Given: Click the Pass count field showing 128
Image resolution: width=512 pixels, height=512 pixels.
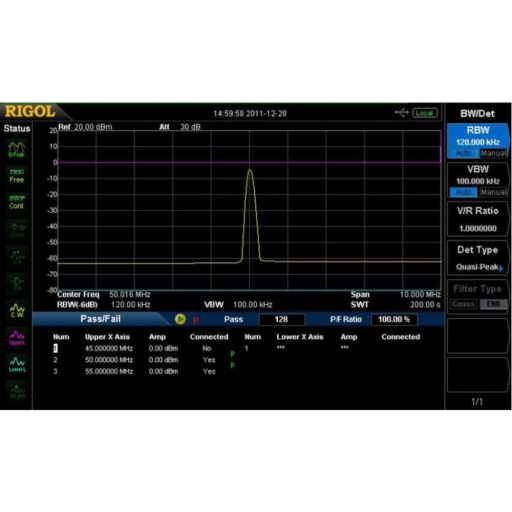Looking at the screenshot, I should 281,319.
